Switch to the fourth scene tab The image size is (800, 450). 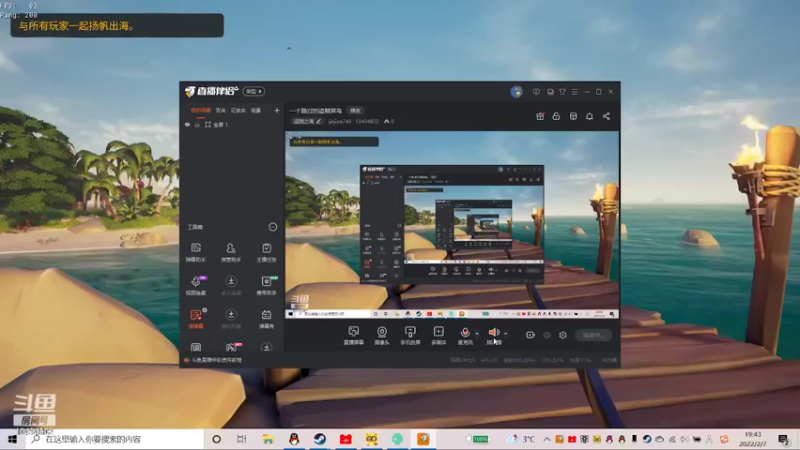point(256,110)
